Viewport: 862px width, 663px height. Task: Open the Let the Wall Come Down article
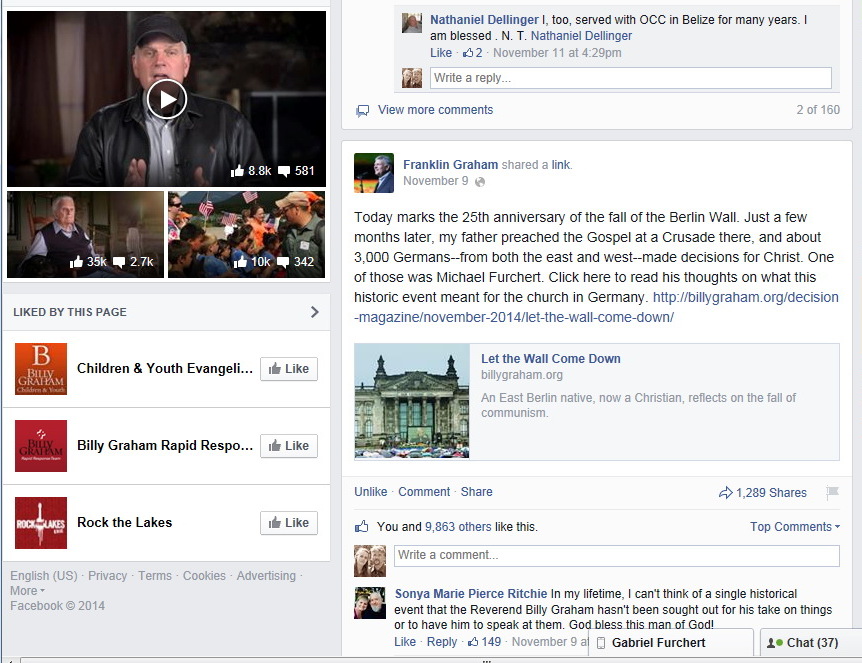[550, 359]
